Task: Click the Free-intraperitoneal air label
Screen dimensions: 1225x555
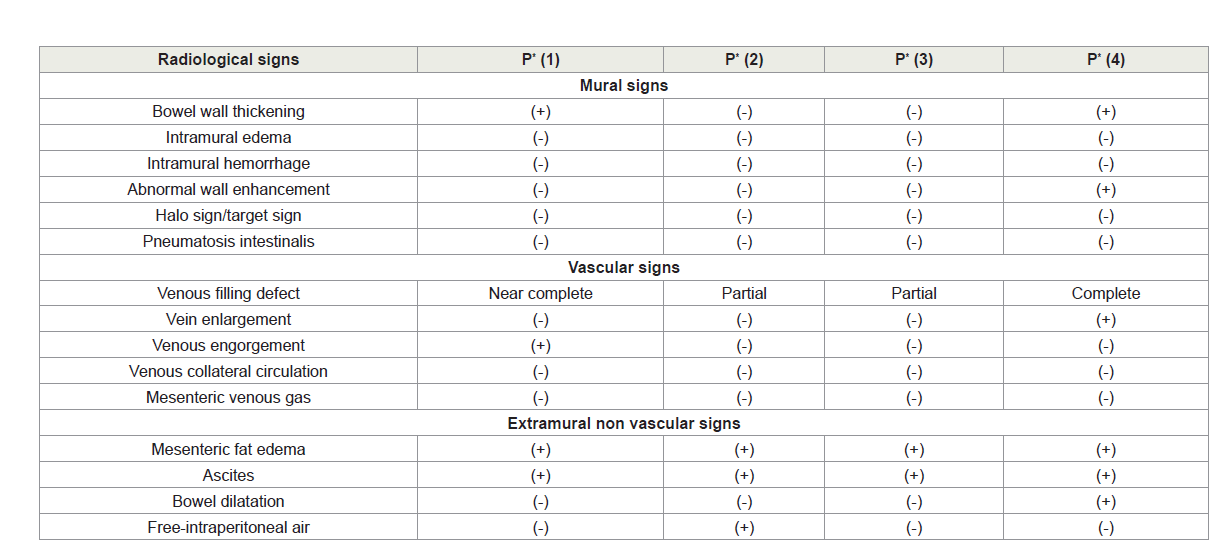Action: click(228, 527)
